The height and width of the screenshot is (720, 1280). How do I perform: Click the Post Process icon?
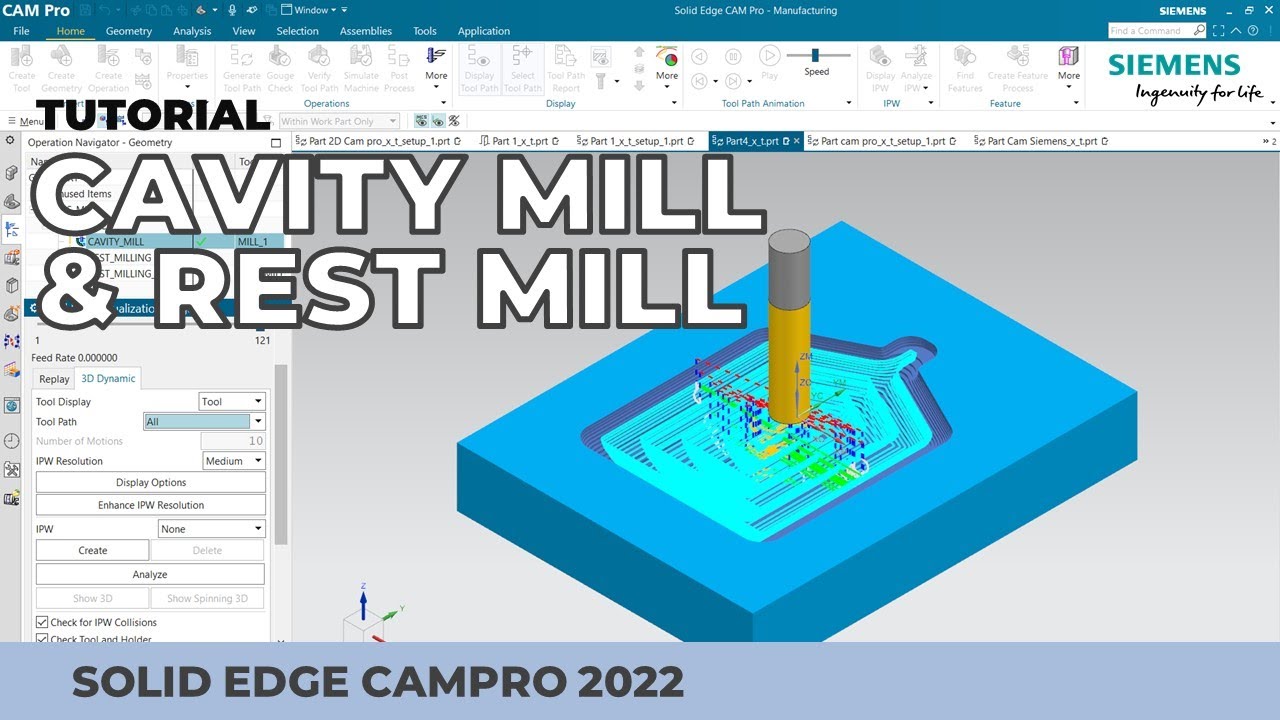(399, 57)
